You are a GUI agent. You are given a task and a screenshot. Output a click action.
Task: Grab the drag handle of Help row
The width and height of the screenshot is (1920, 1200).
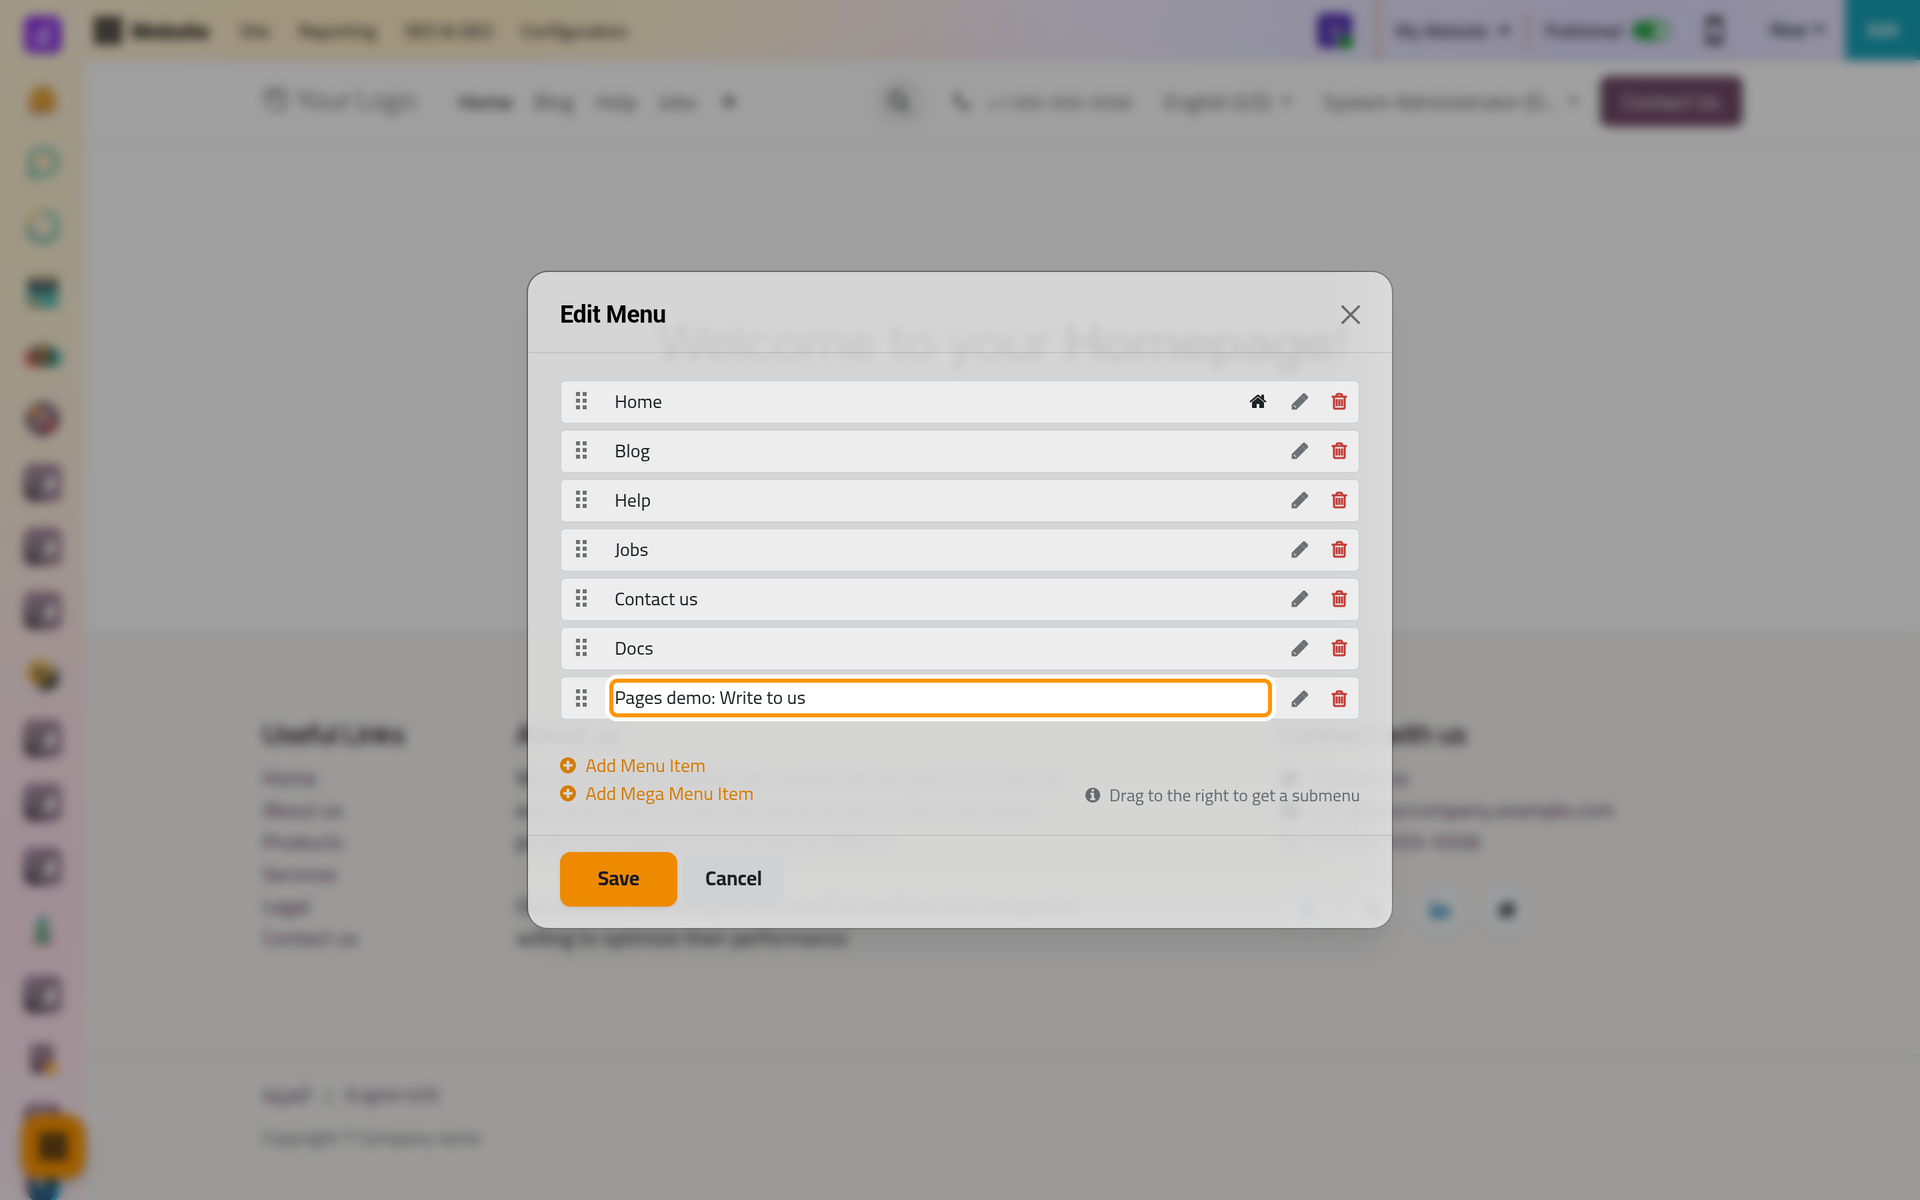(x=581, y=499)
